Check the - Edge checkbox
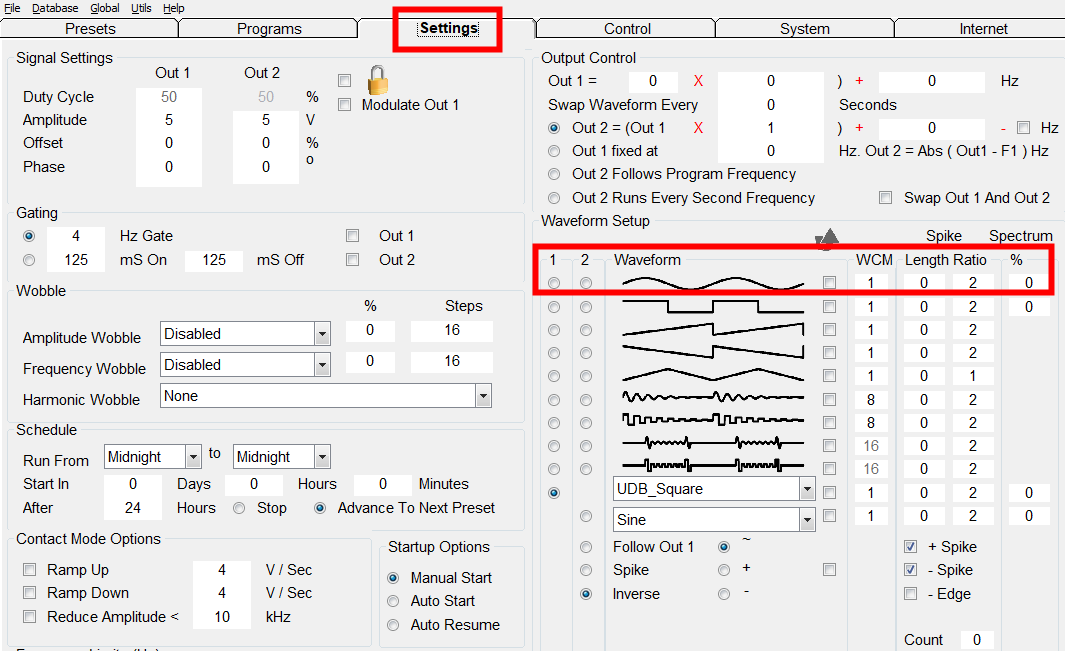 pos(911,593)
